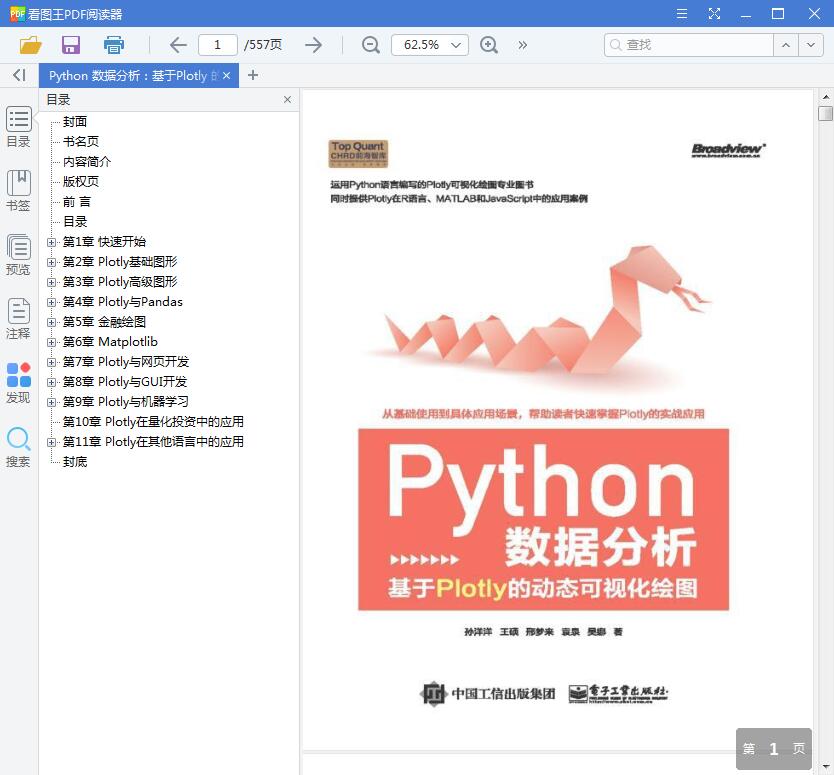The image size is (834, 775).
Task: Expand 第6章 Matplotlib tree node
Action: [51, 342]
